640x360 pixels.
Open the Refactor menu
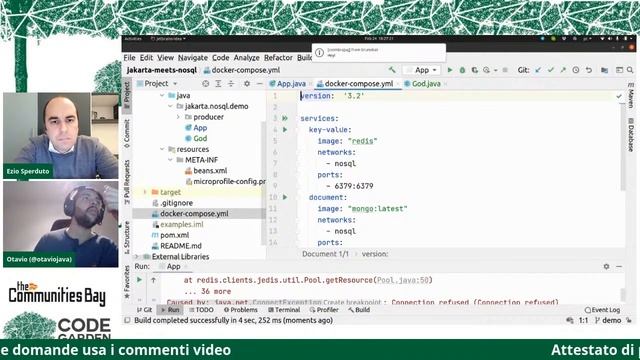click(x=278, y=58)
